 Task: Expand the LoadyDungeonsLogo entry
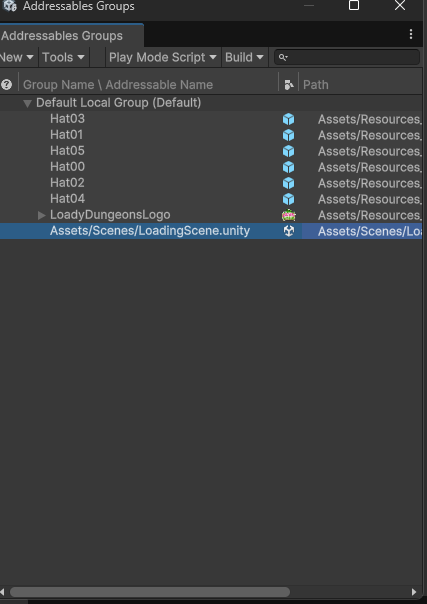[x=42, y=215]
